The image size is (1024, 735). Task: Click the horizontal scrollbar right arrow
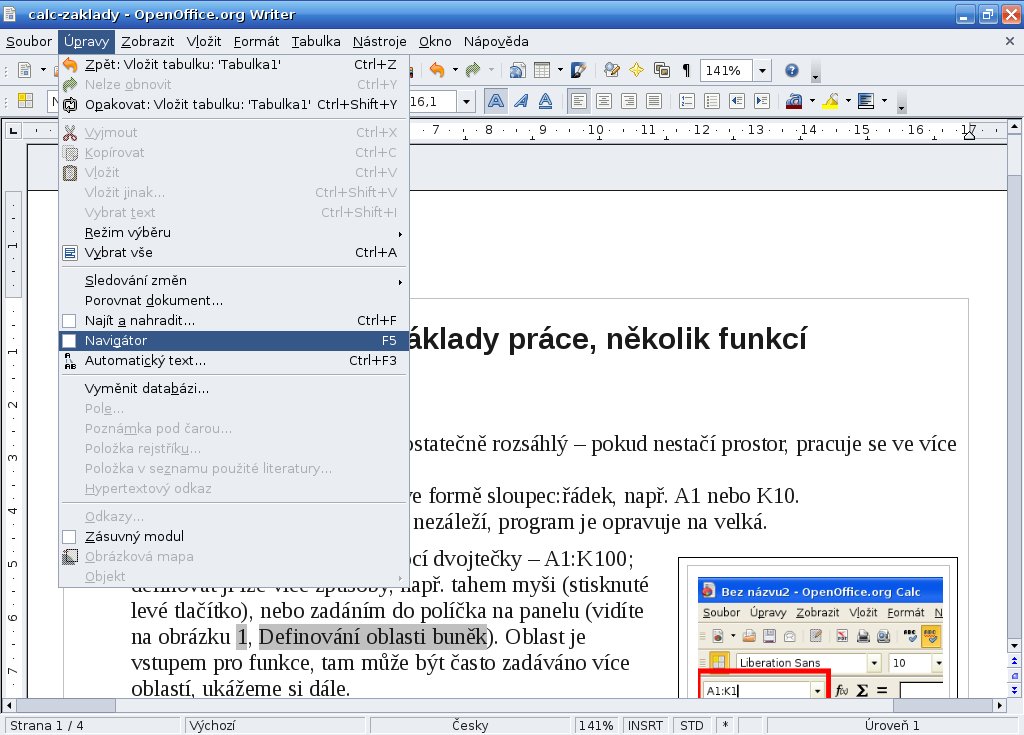pyautogui.click(x=1000, y=706)
